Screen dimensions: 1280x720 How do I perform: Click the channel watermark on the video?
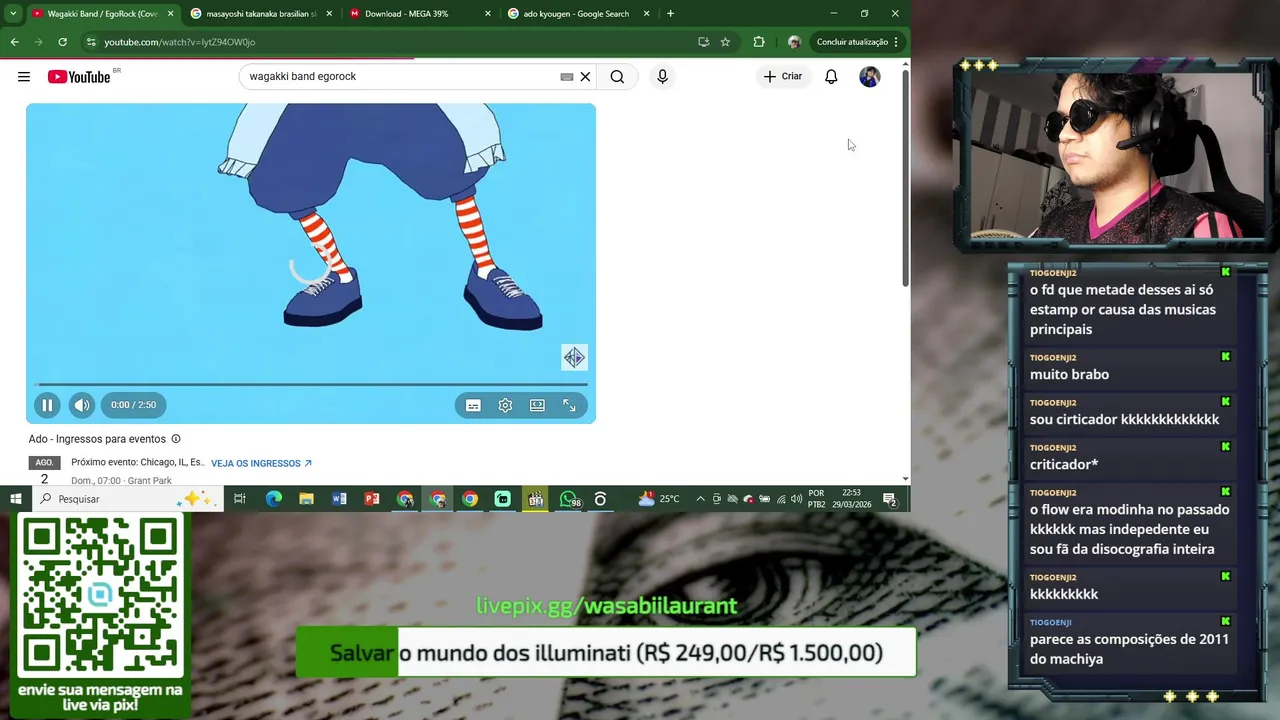(574, 357)
